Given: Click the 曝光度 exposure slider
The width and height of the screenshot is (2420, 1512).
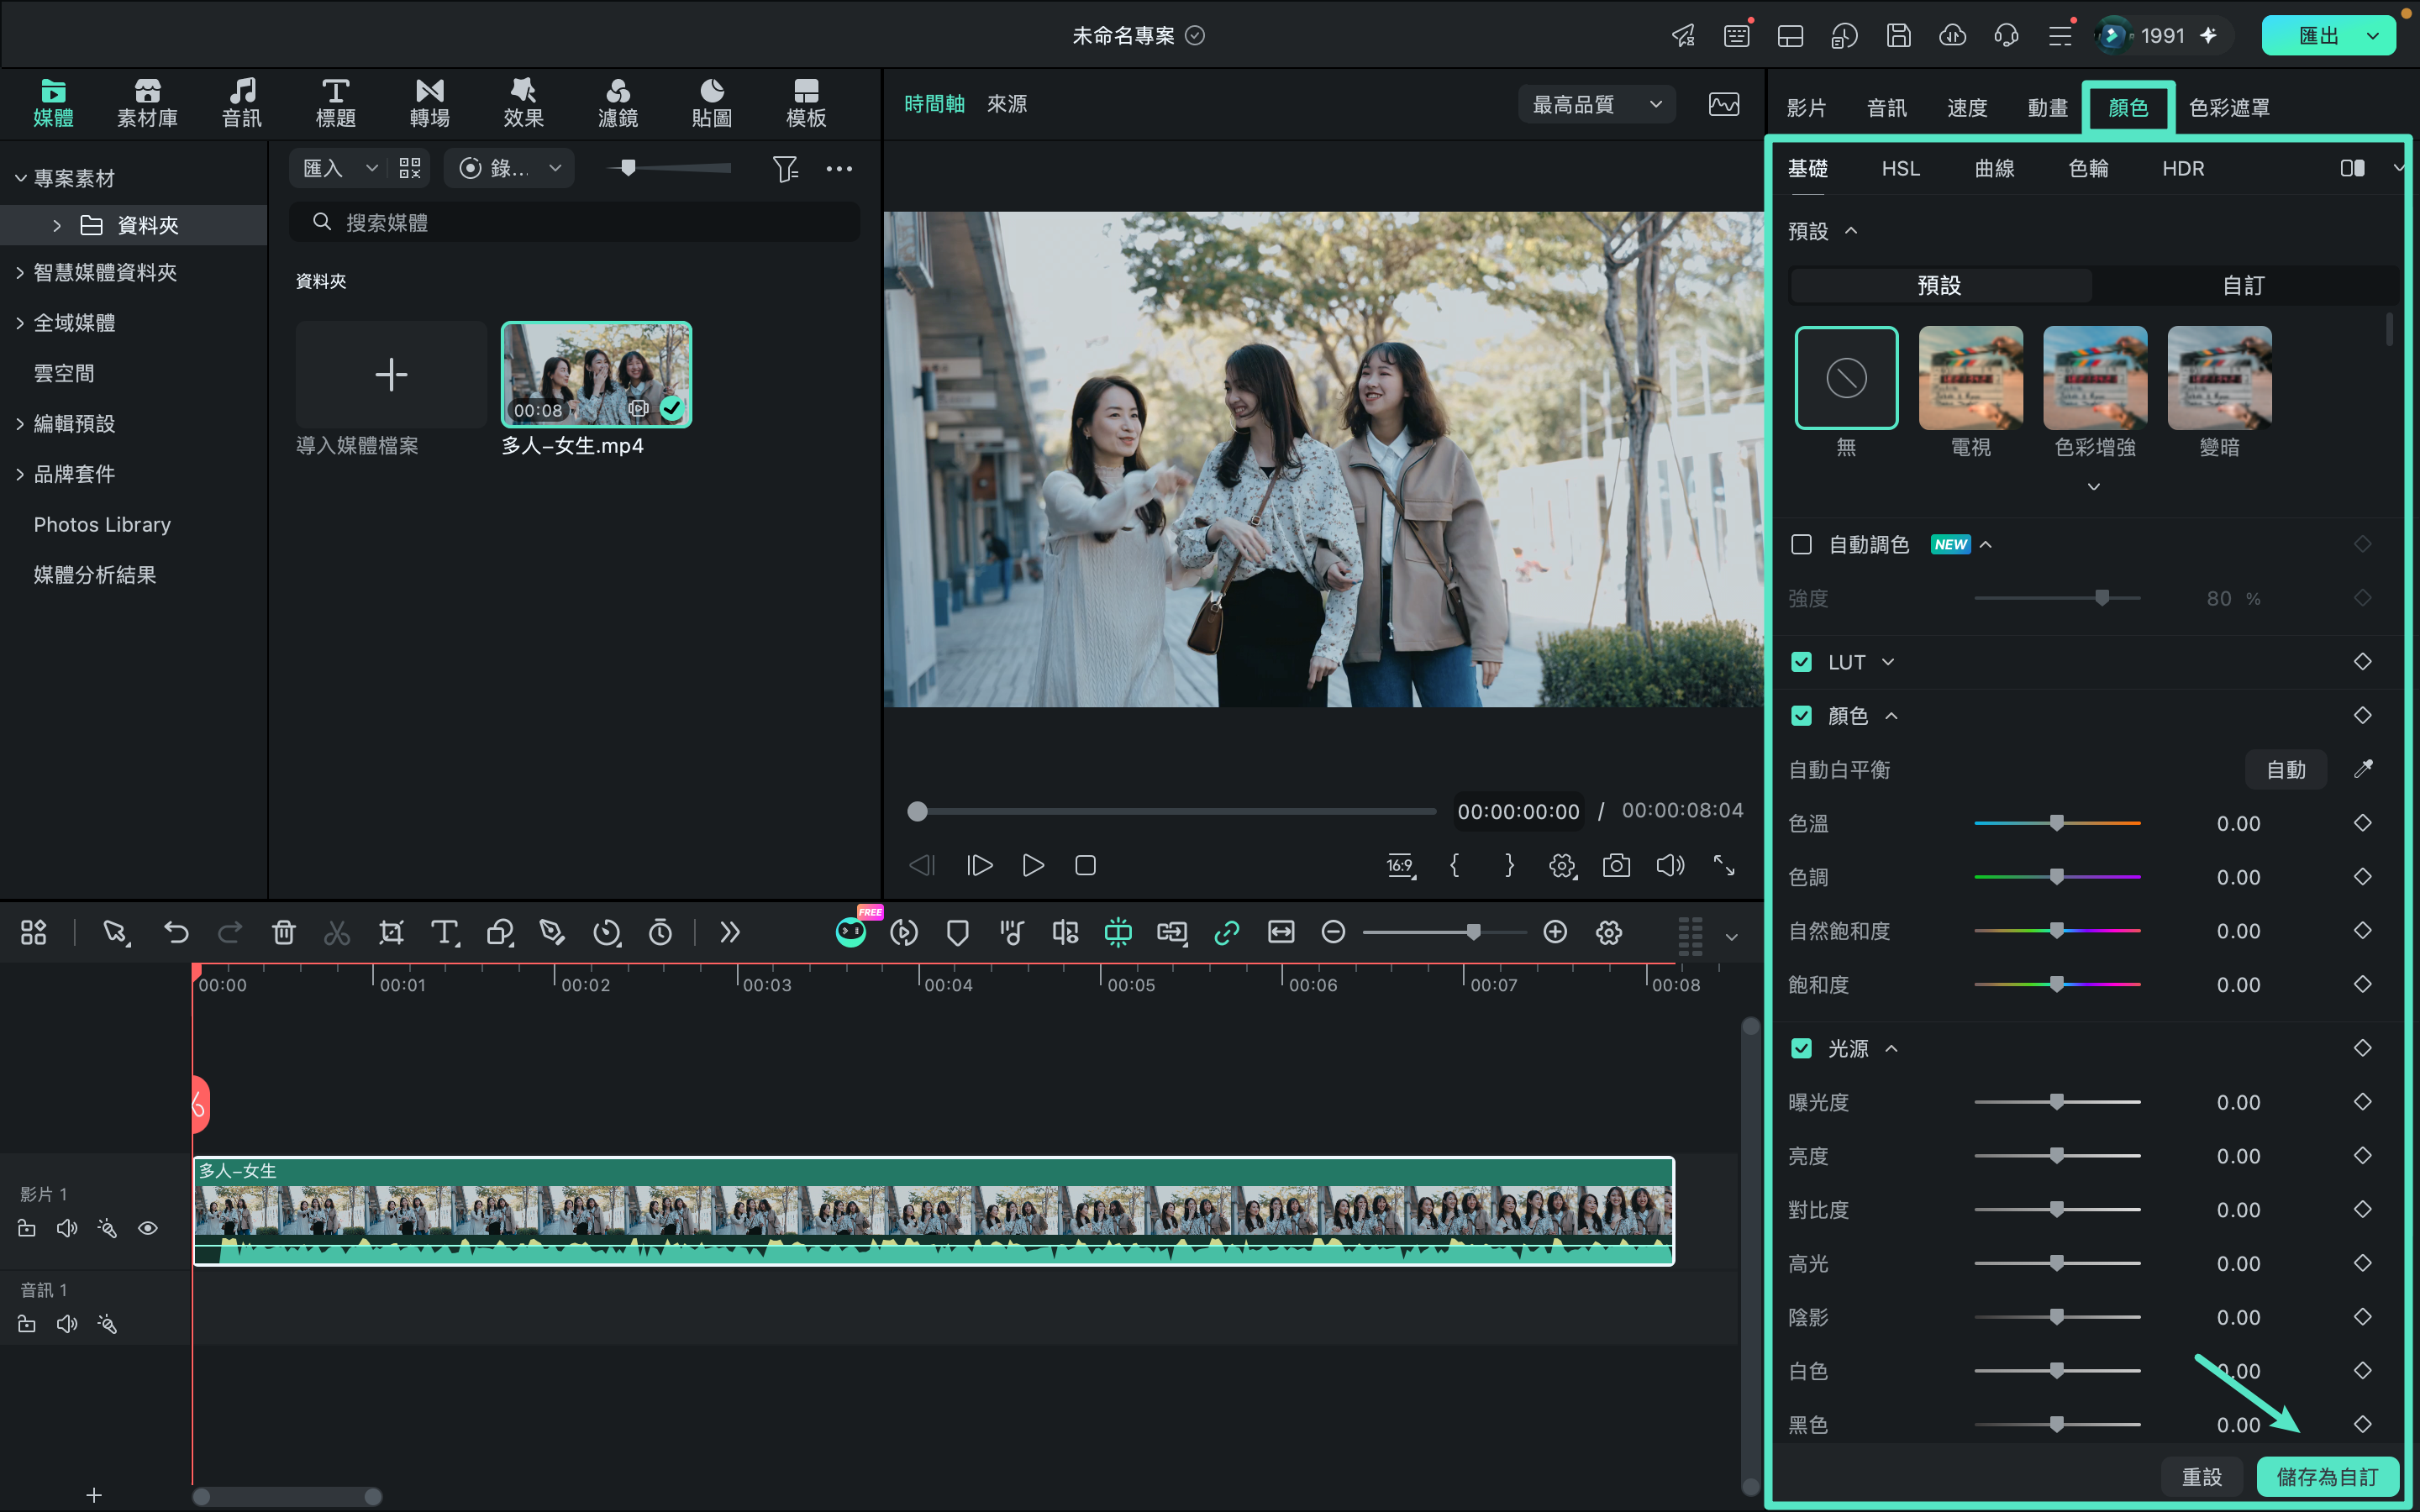Looking at the screenshot, I should coord(2057,1102).
